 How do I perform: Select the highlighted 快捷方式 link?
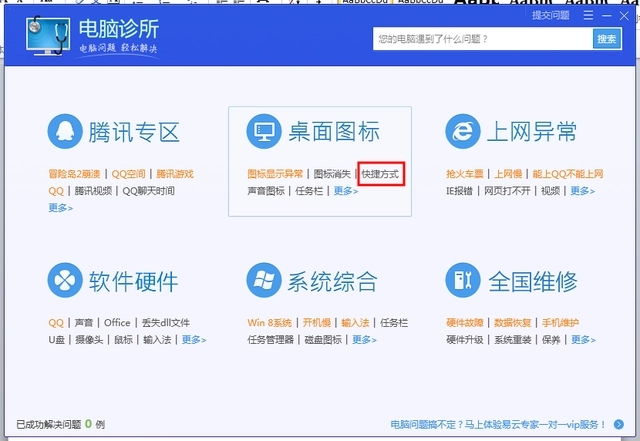tap(380, 174)
